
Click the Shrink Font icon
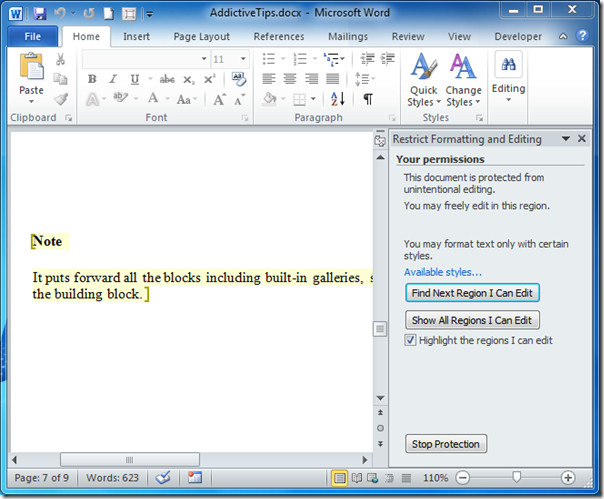239,100
